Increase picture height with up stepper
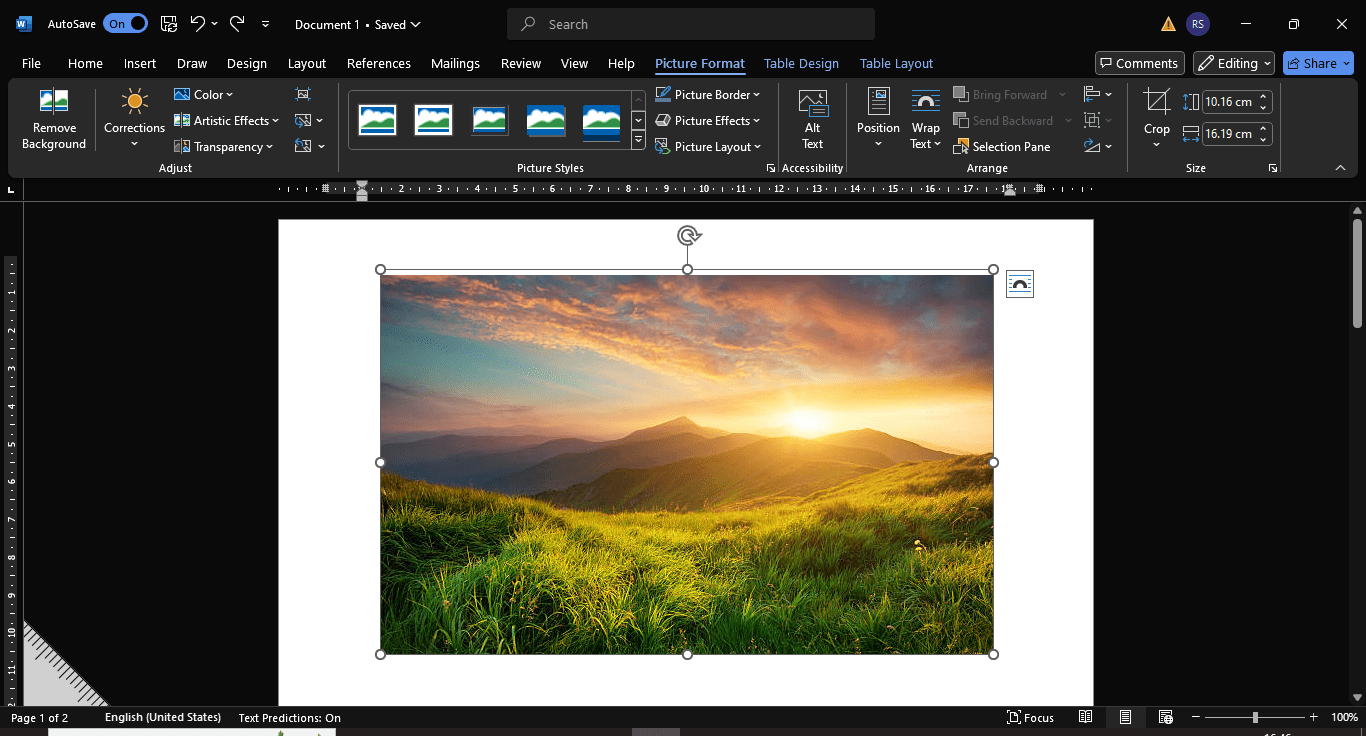Screen dimensions: 1366x736 1264,97
